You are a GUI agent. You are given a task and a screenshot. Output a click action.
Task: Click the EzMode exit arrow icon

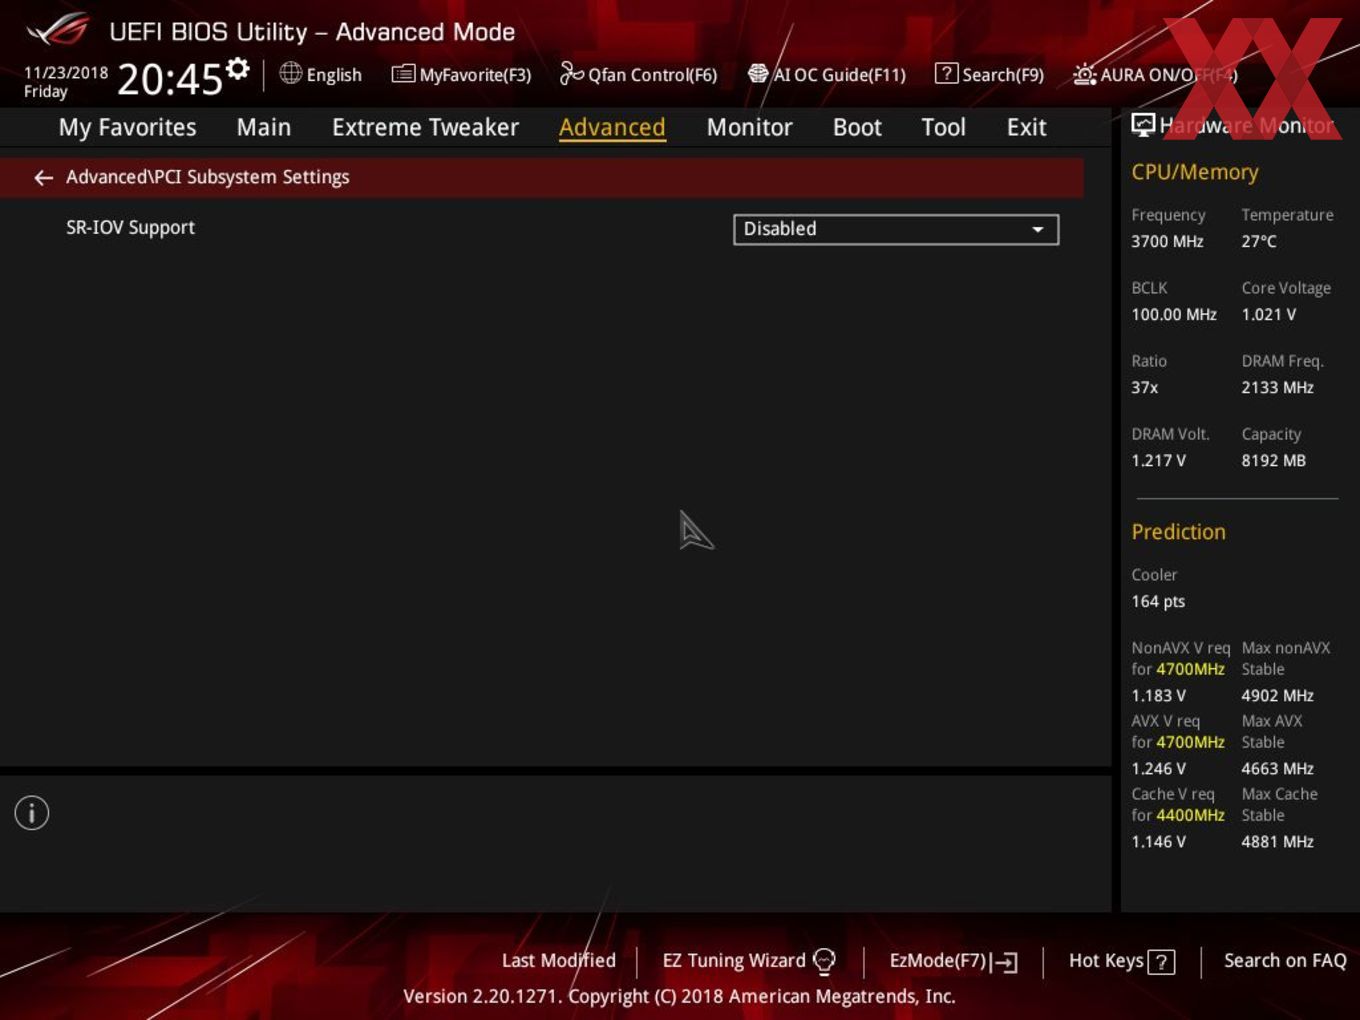[1006, 962]
